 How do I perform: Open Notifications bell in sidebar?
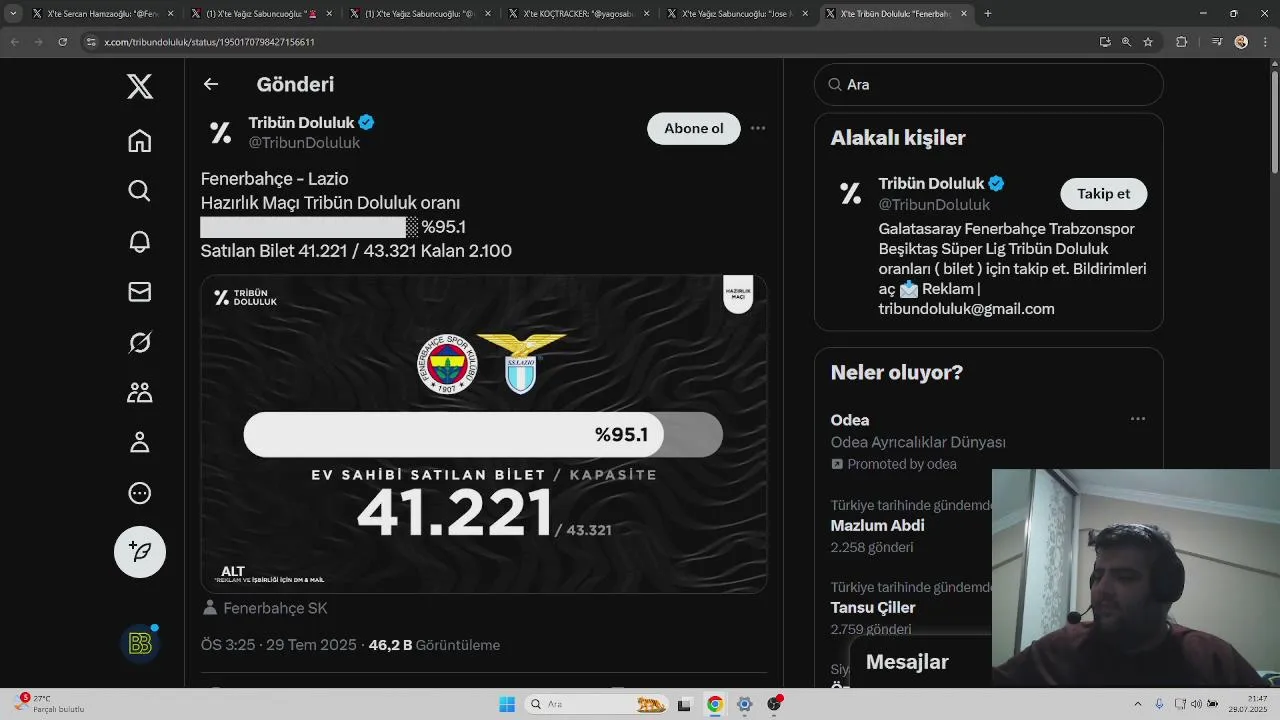tap(140, 241)
